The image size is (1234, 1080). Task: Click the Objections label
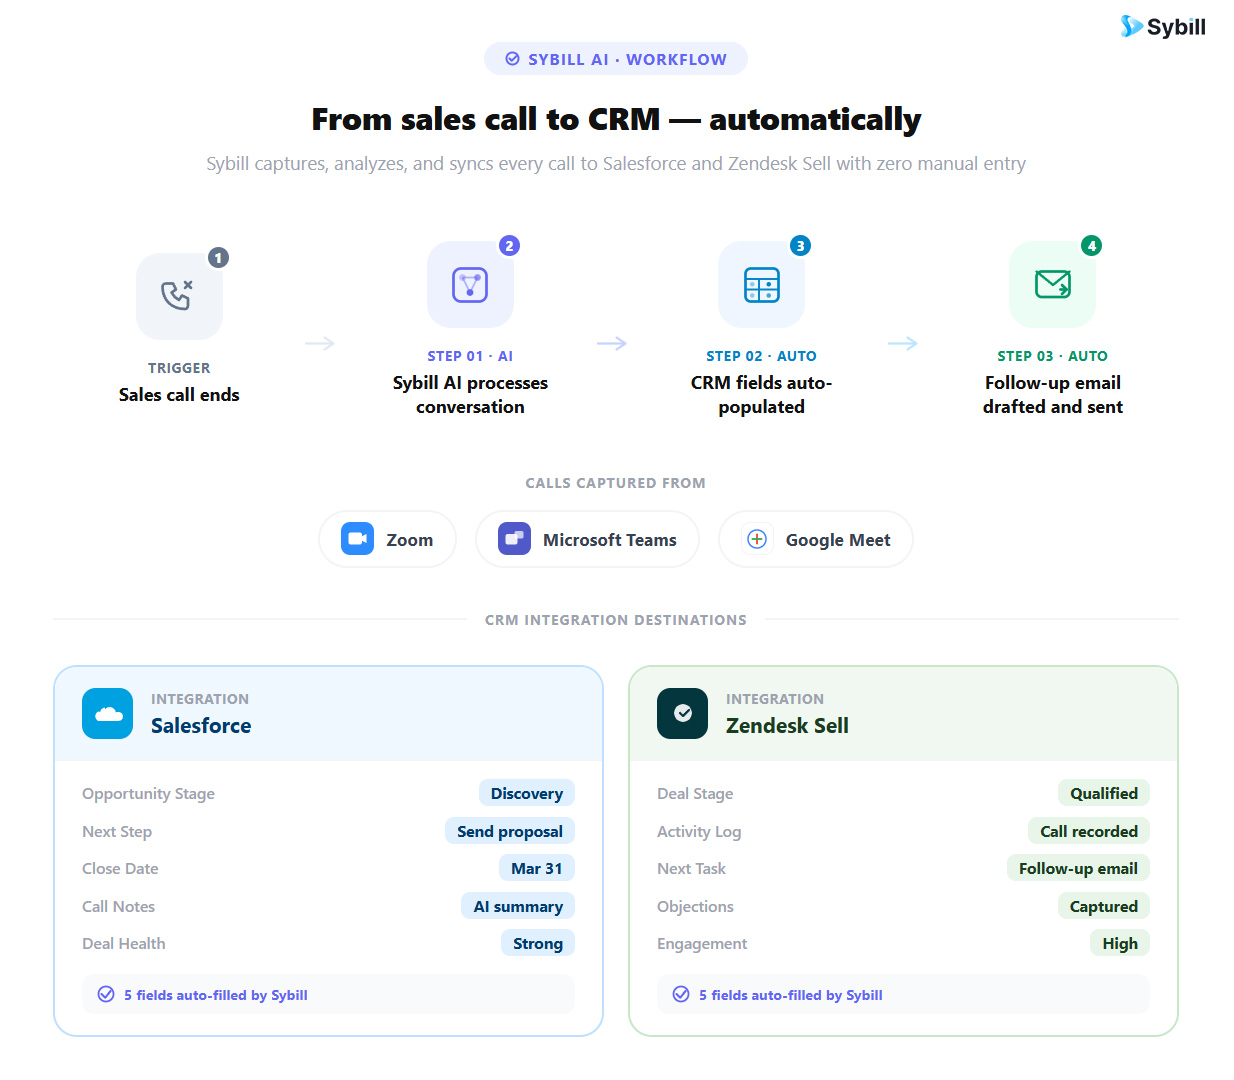tap(695, 907)
